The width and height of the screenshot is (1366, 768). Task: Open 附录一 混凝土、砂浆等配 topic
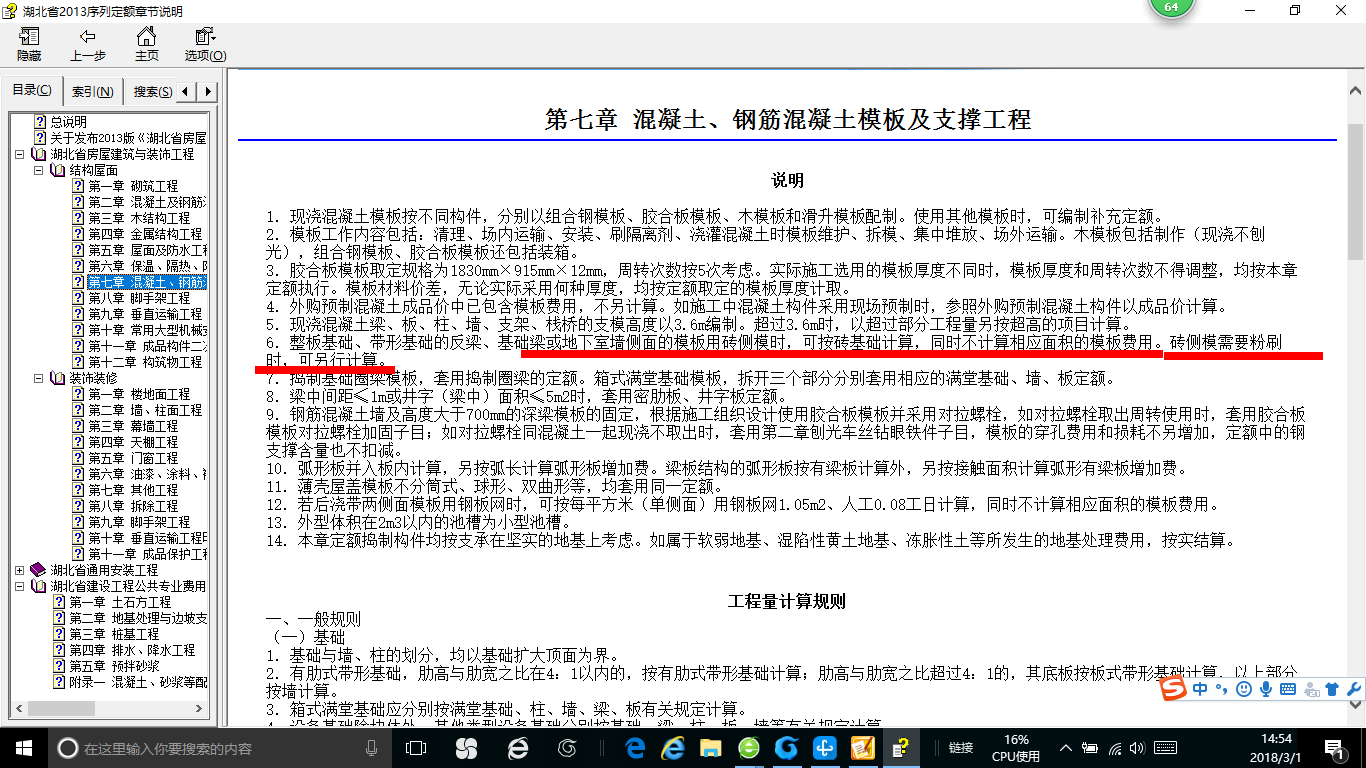(x=138, y=682)
